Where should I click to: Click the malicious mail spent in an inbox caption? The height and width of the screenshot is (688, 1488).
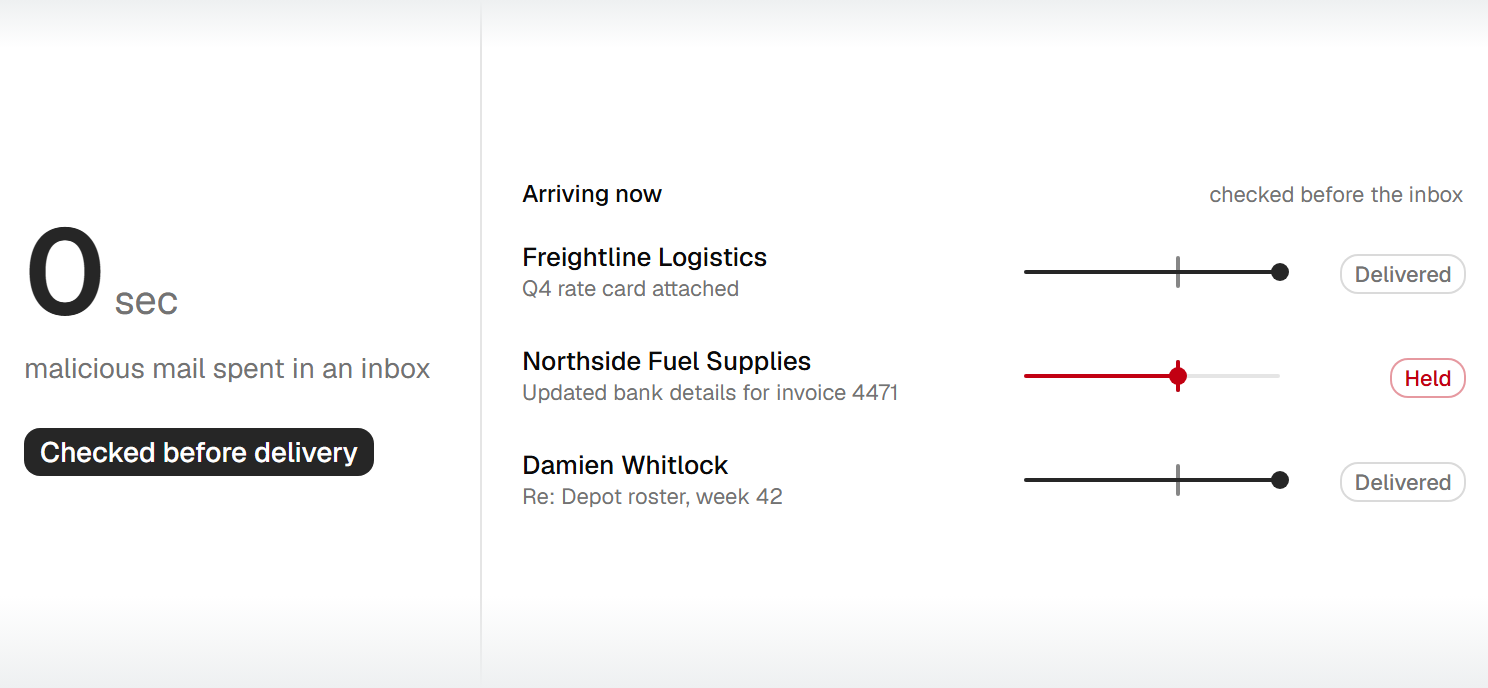click(227, 369)
